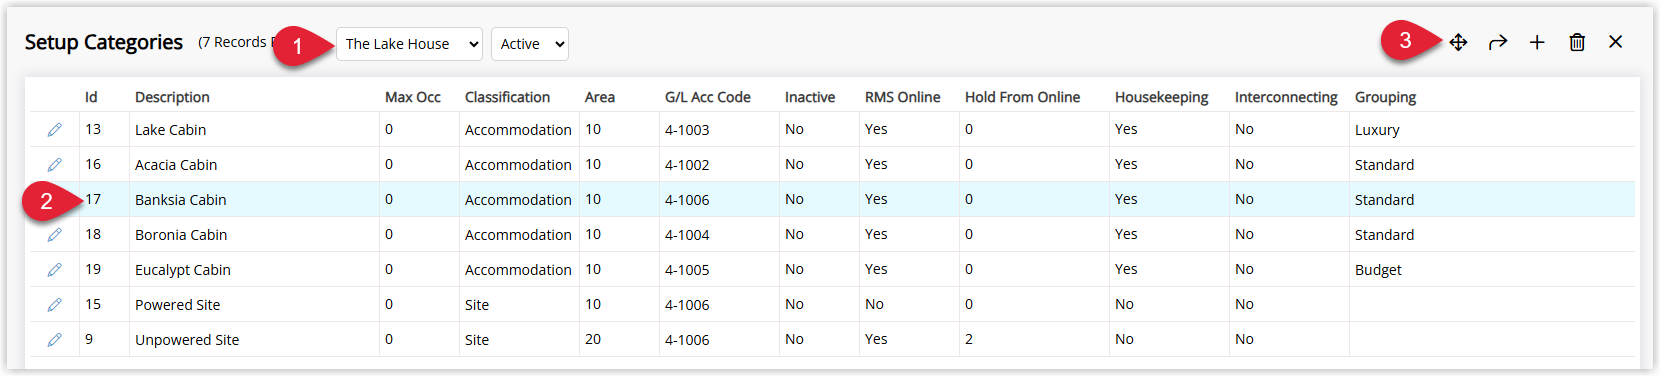Click Classification Site in Powered Site row
1661x377 pixels.
477,305
